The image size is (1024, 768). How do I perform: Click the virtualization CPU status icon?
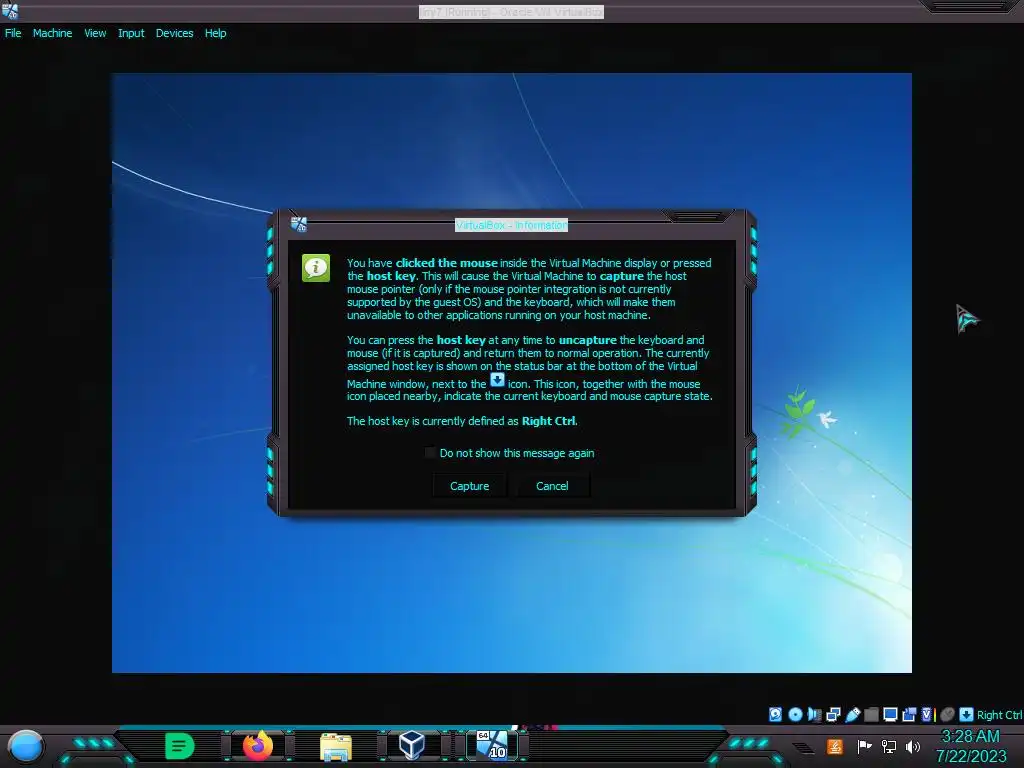coord(928,714)
